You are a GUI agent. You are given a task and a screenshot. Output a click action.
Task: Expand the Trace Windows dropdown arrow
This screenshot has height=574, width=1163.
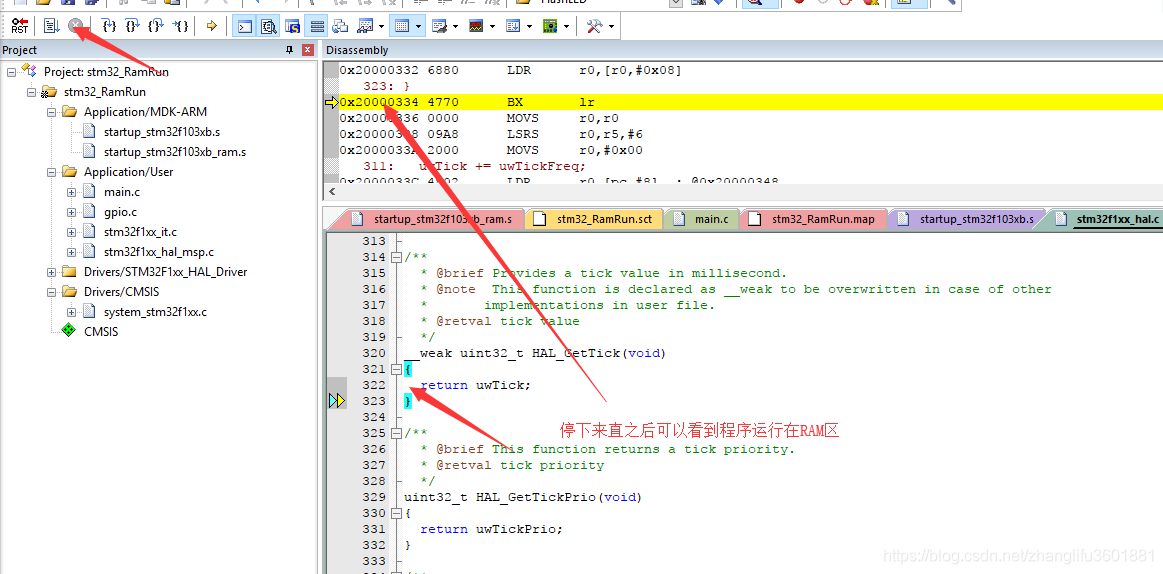pos(530,27)
